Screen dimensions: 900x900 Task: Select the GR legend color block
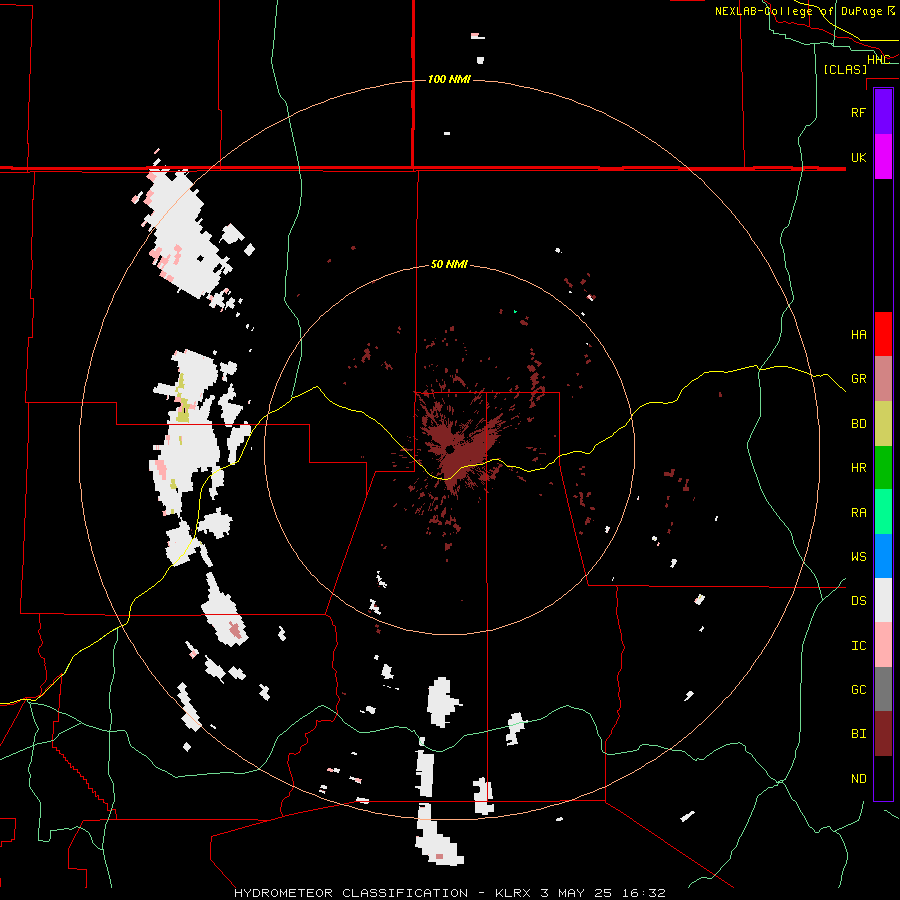point(883,379)
